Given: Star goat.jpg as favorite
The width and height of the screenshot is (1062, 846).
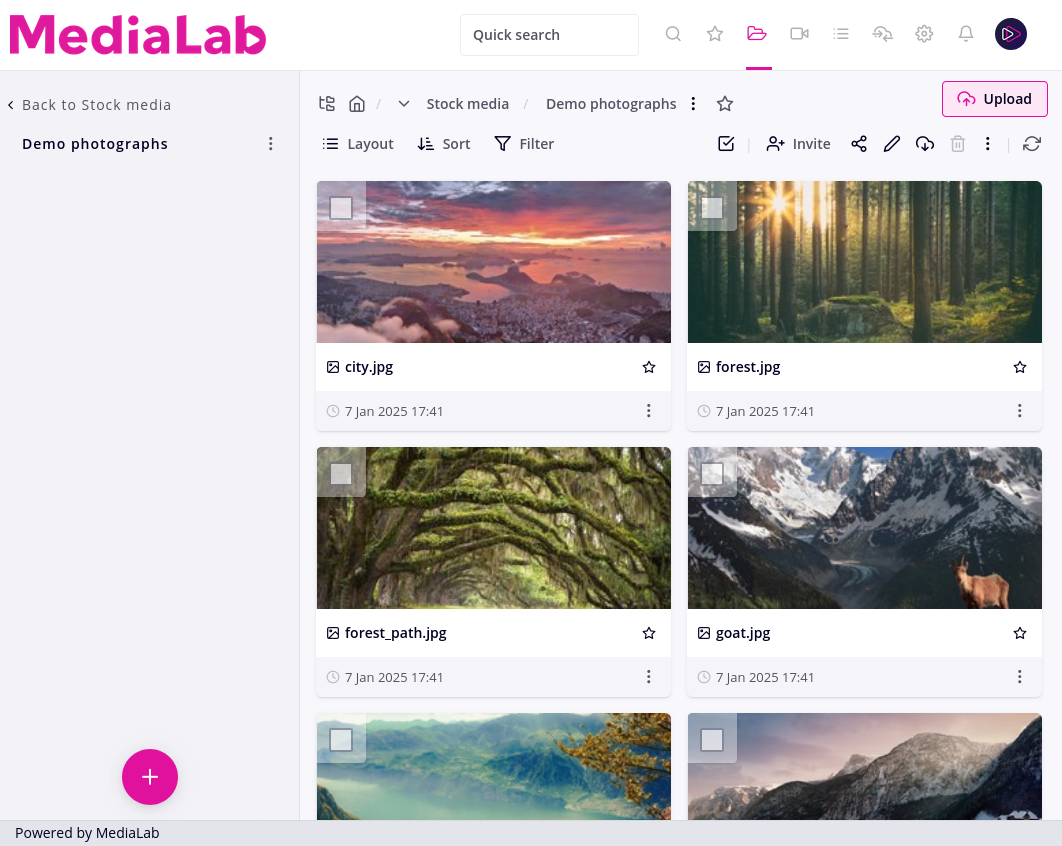Looking at the screenshot, I should point(1020,633).
